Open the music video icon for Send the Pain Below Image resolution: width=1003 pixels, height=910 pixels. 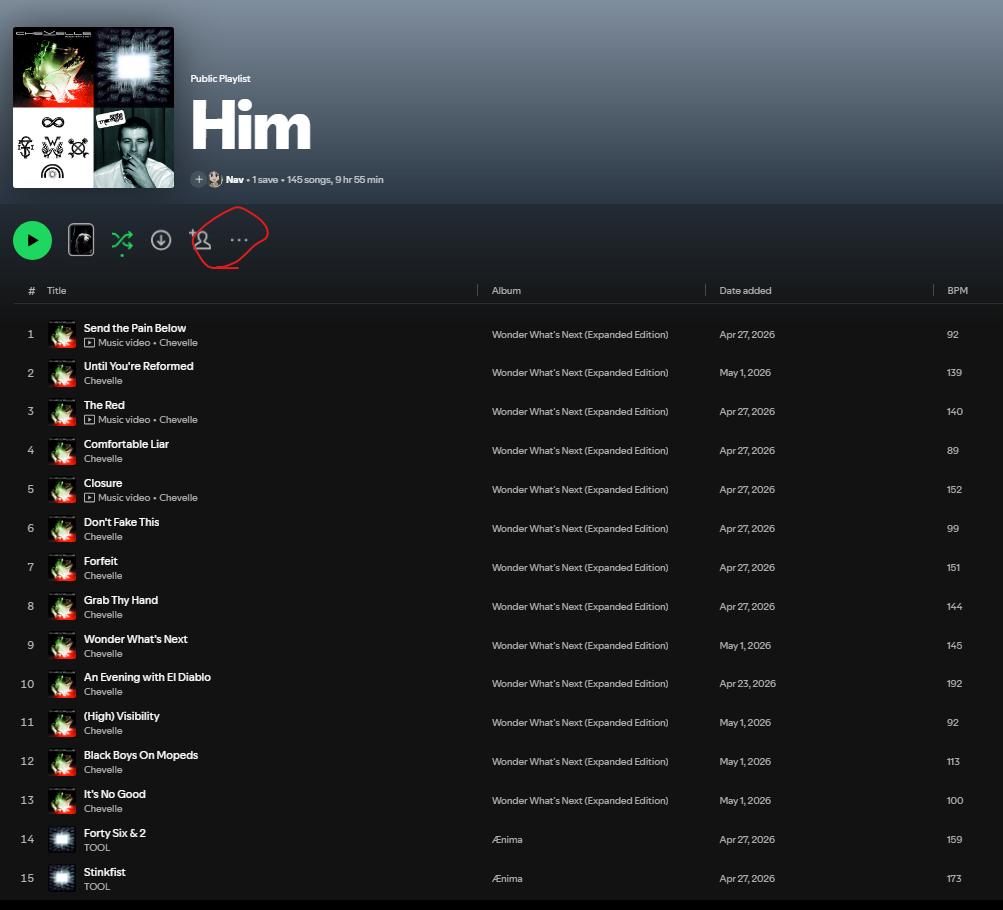click(x=90, y=343)
